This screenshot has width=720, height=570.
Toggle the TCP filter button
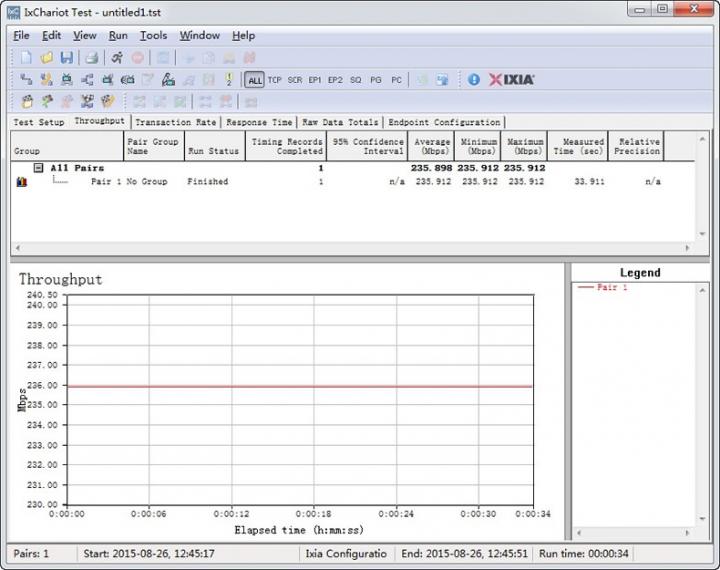[x=274, y=80]
